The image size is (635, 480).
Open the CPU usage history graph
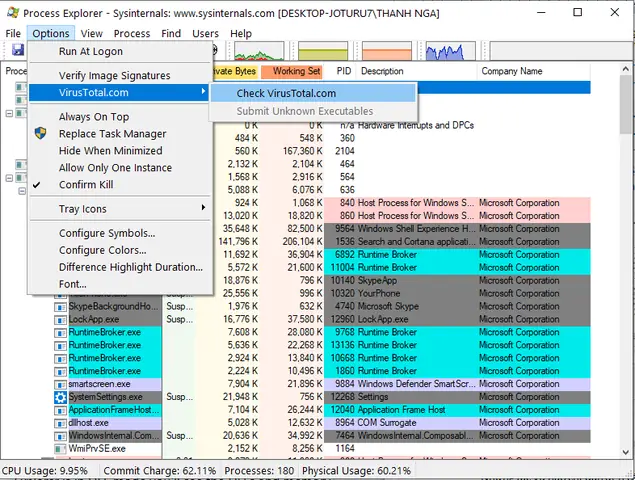pyautogui.click(x=259, y=51)
